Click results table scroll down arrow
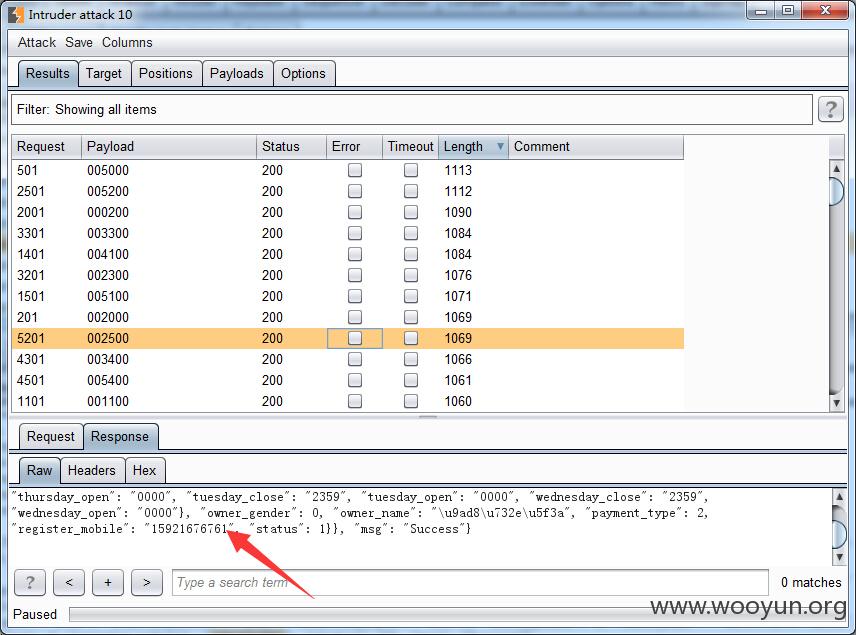Image resolution: width=856 pixels, height=635 pixels. click(836, 403)
